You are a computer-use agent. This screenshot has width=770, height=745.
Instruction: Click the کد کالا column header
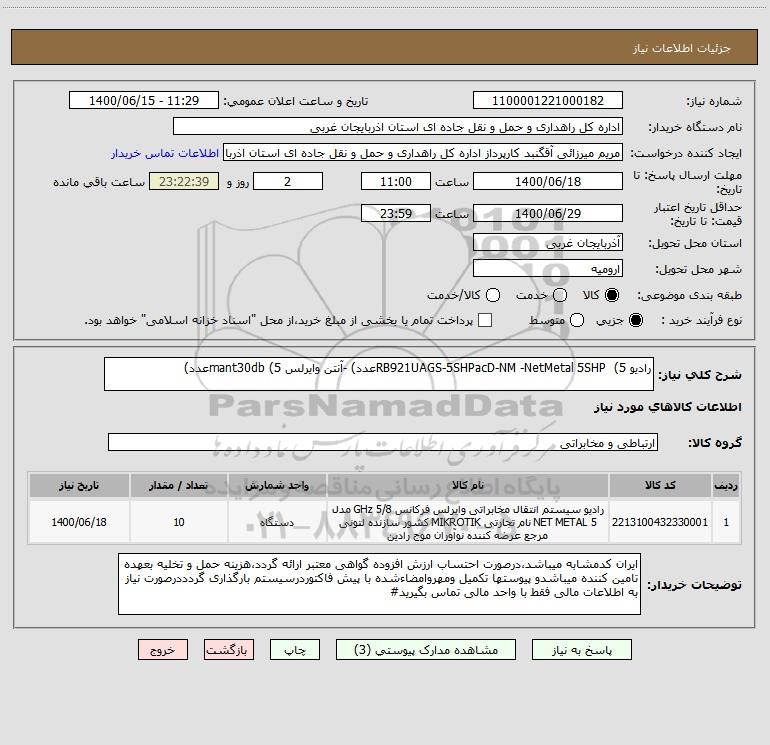click(x=660, y=485)
